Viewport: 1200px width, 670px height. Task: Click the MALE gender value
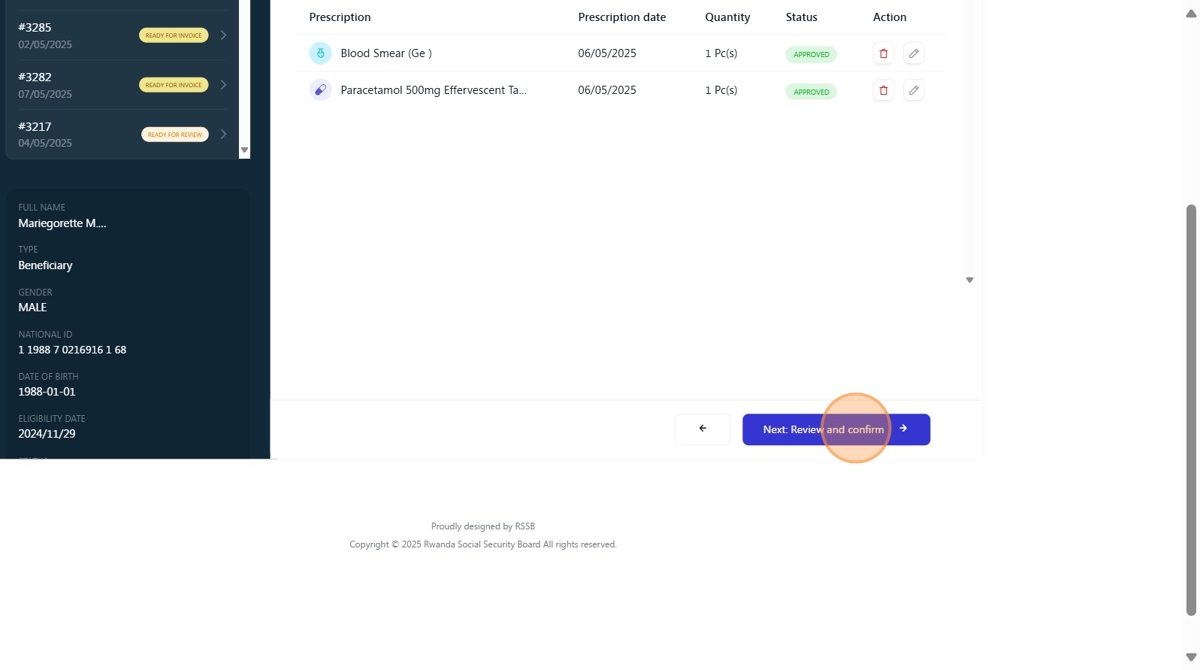tap(32, 307)
